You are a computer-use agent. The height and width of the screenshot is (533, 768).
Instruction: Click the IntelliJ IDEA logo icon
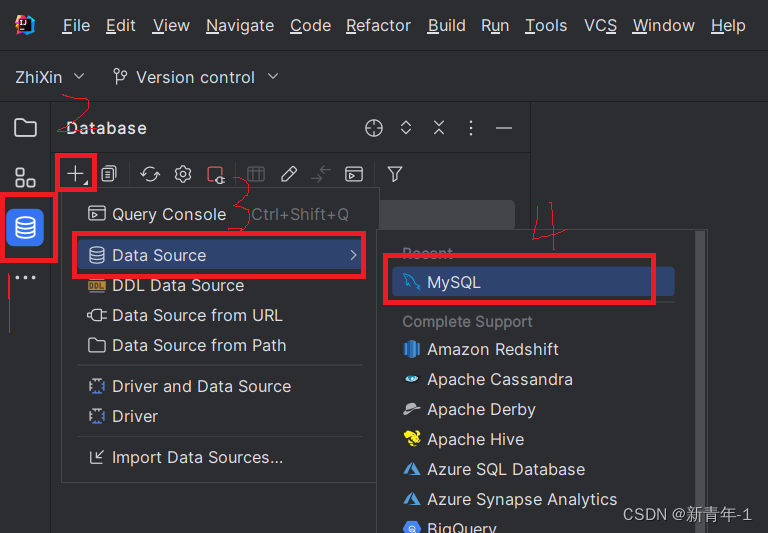tap(24, 25)
